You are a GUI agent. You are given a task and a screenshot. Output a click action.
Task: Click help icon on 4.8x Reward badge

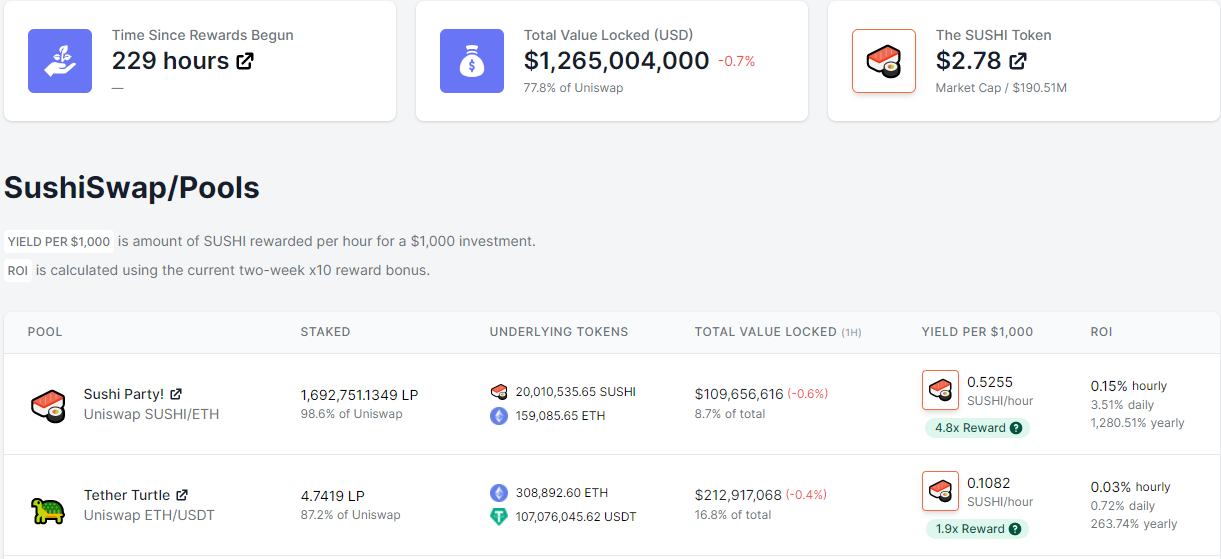[1016, 428]
